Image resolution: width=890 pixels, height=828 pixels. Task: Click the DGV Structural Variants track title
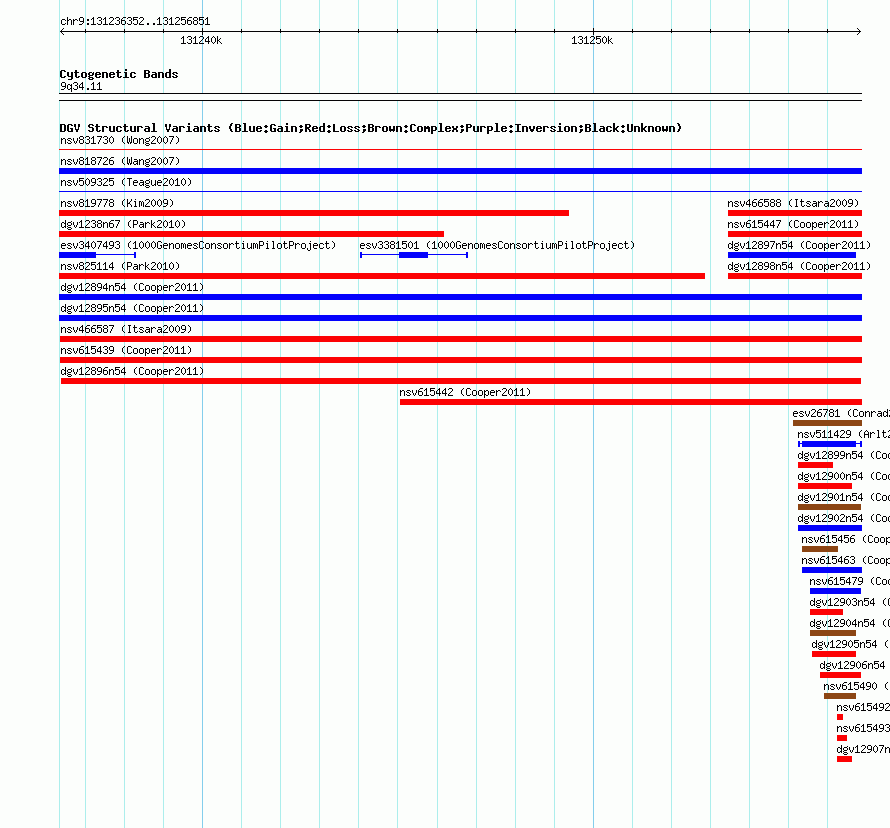(370, 128)
